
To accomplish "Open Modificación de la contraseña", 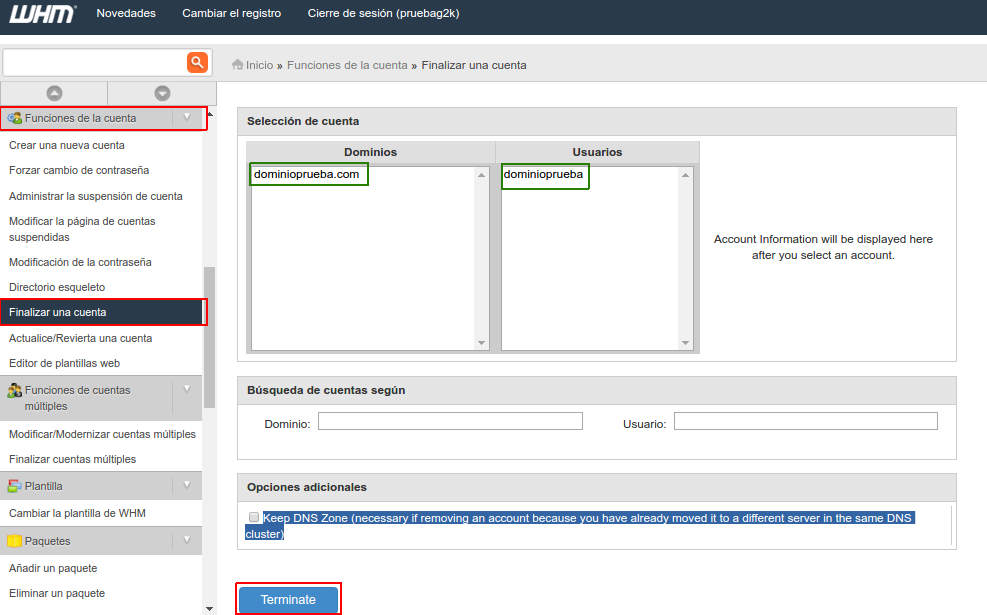I will tap(80, 262).
